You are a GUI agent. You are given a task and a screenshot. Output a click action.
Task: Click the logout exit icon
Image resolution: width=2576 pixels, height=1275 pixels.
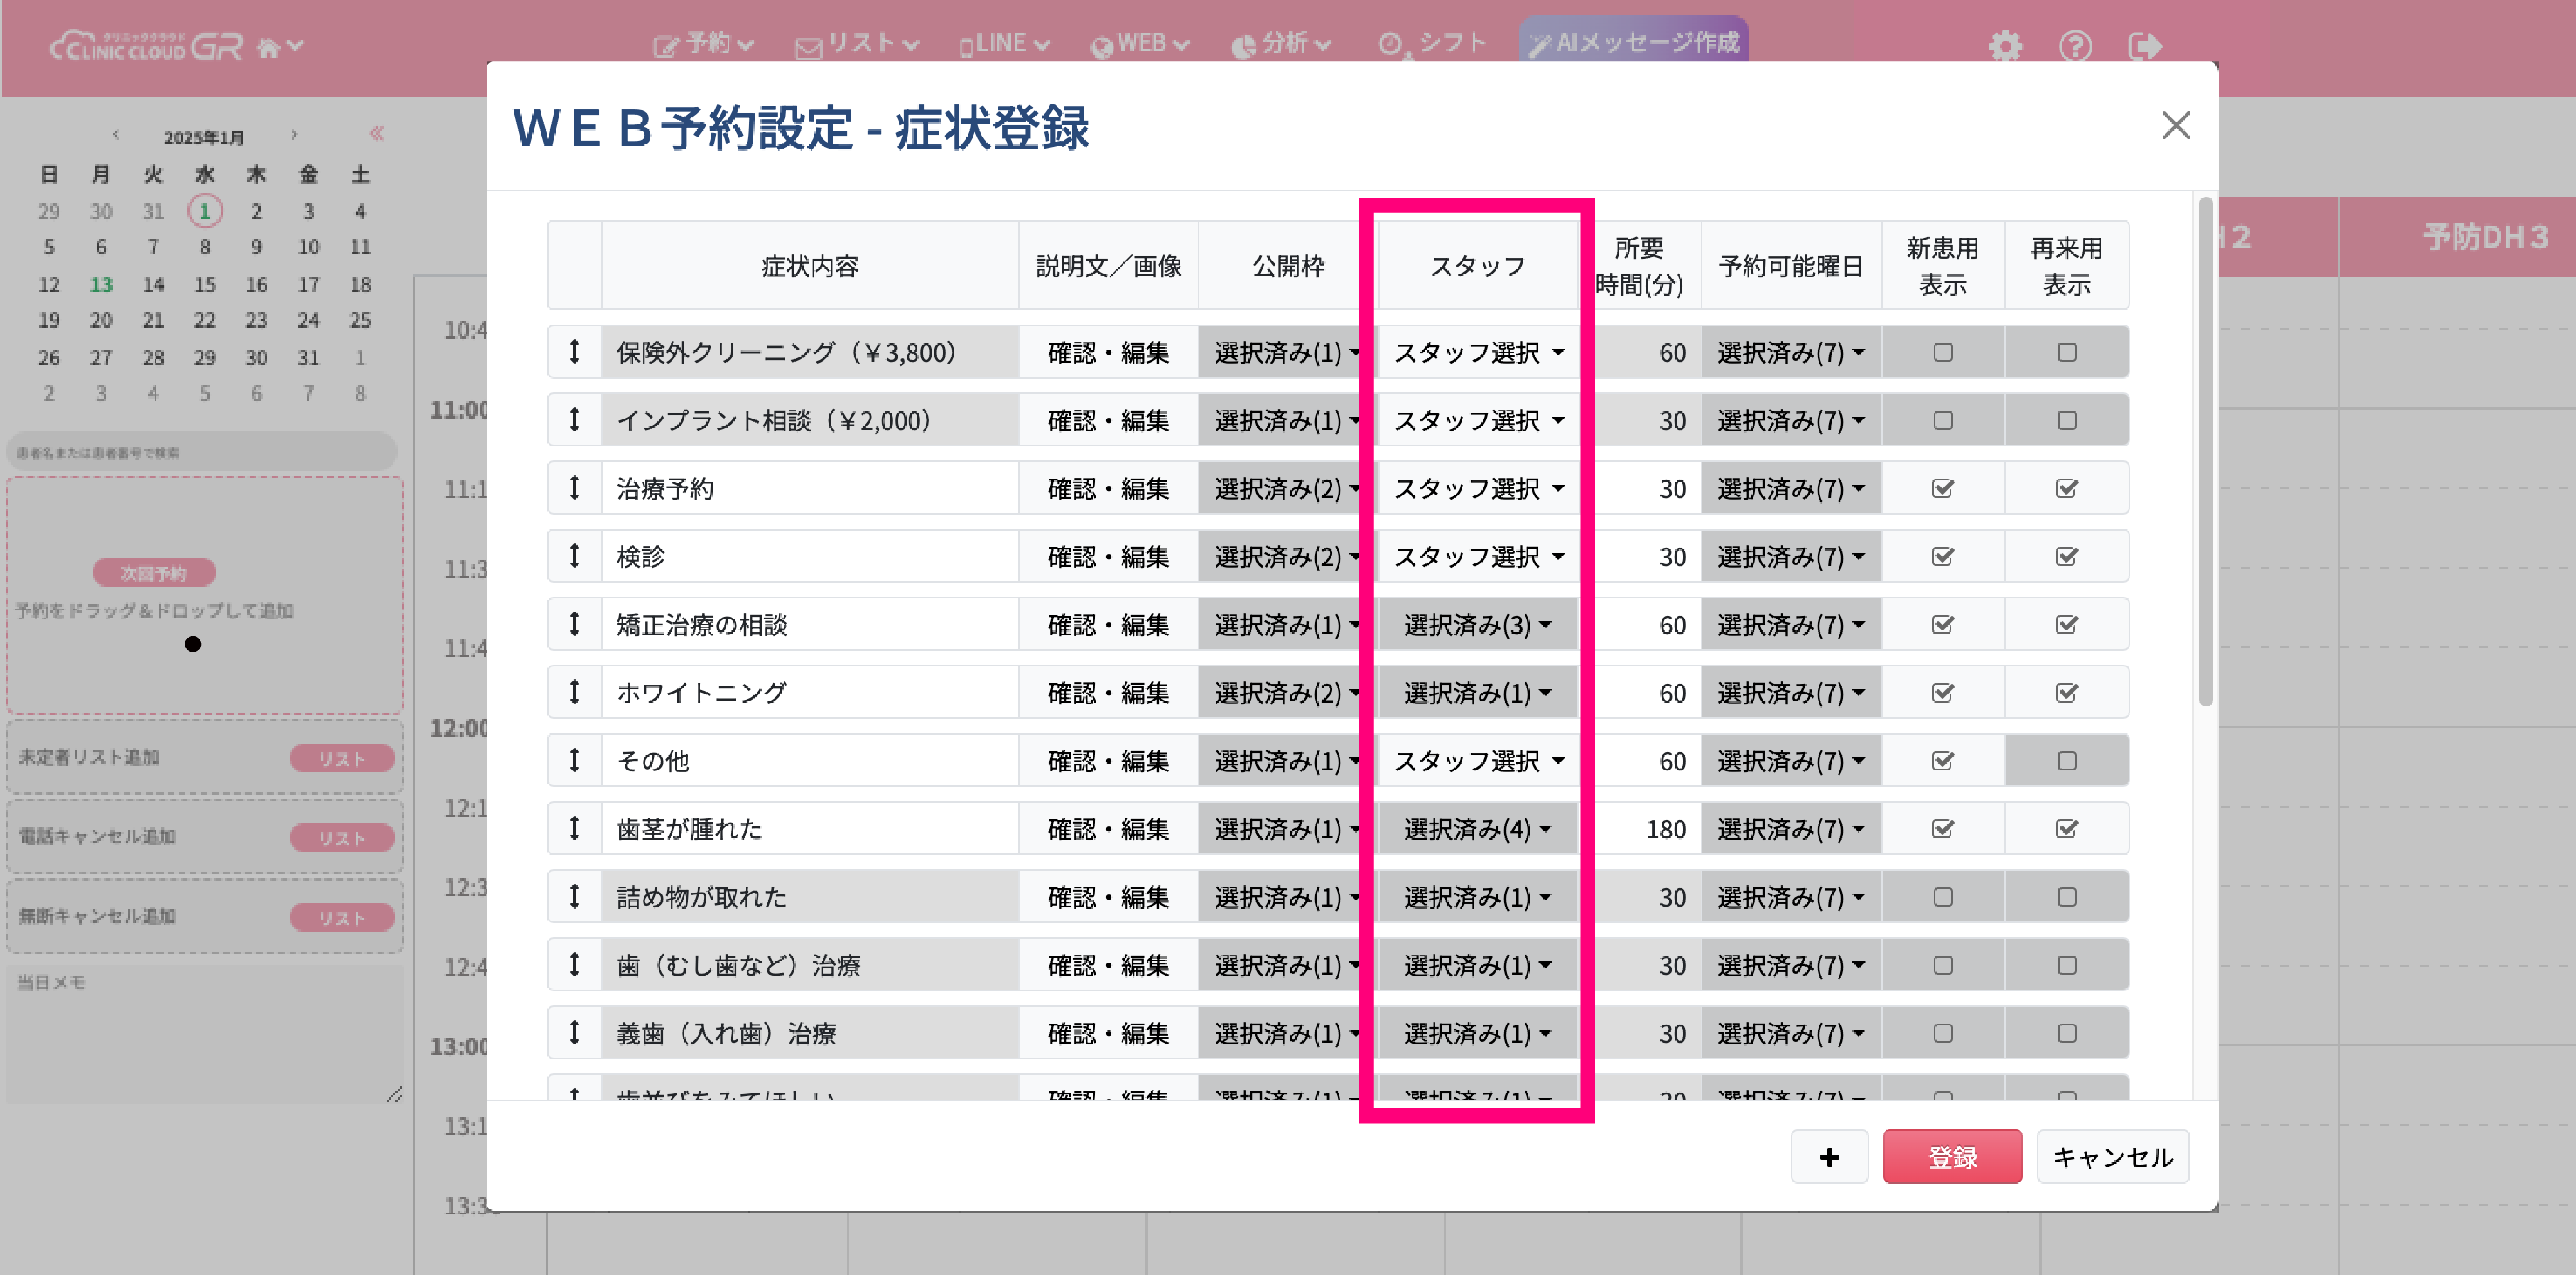tap(2144, 46)
